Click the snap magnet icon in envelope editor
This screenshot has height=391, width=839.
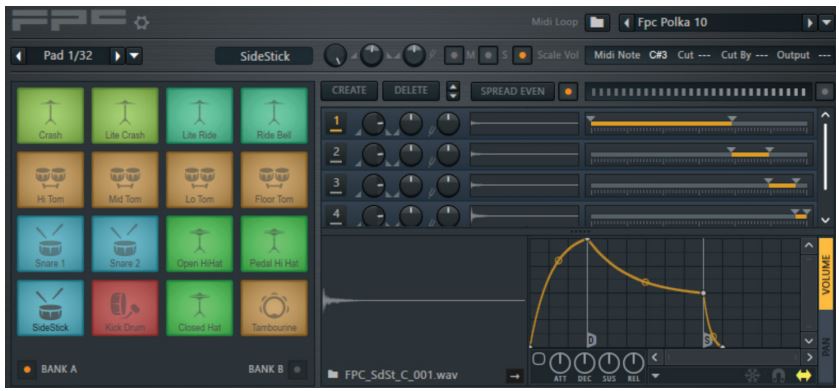[778, 376]
